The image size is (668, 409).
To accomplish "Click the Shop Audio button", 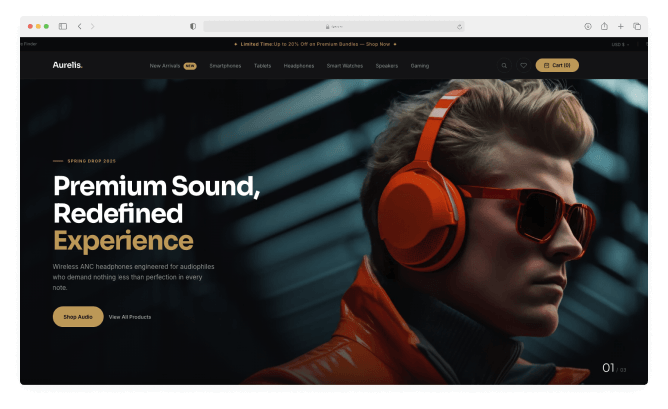I will click(78, 317).
